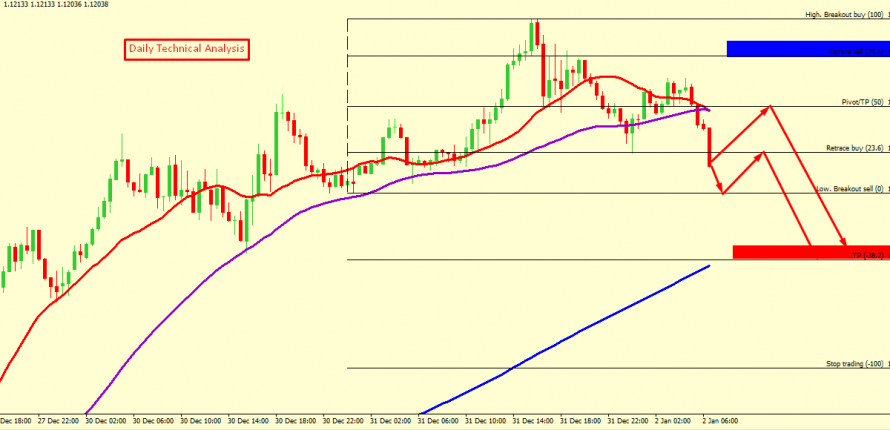Select the blue Retrace sell zone rectangle
Image resolution: width=890 pixels, height=430 pixels.
click(x=806, y=49)
